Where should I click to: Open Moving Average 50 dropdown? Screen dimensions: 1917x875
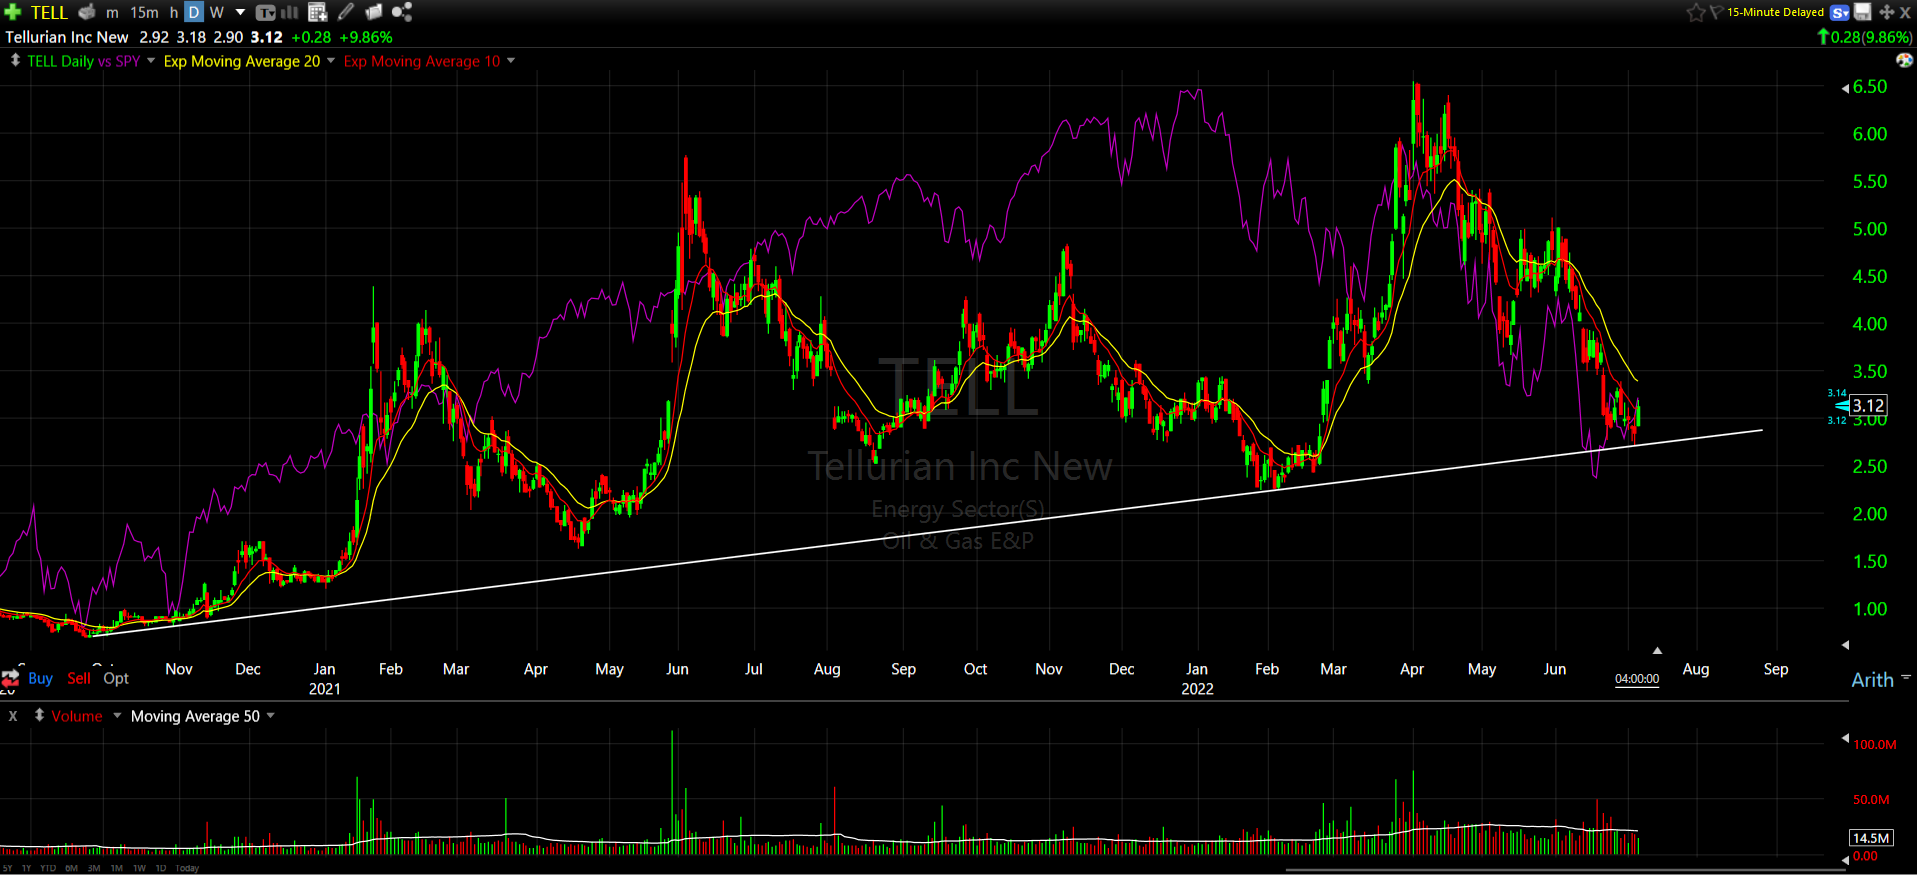271,716
